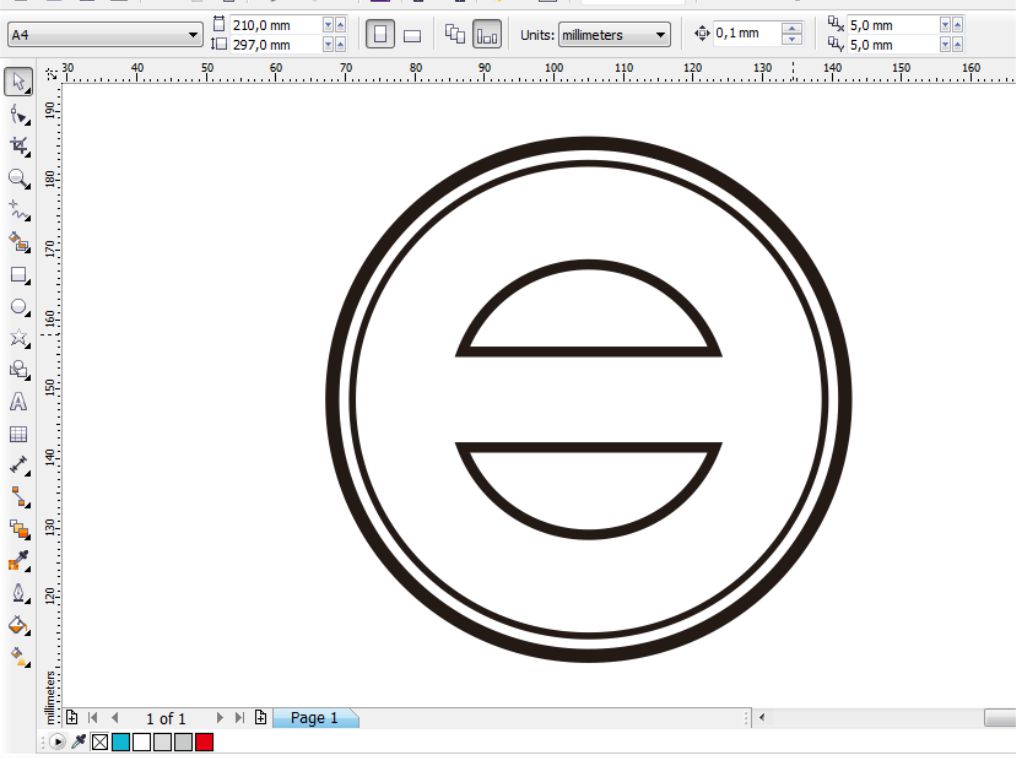Image resolution: width=1016 pixels, height=758 pixels.
Task: Select the Shape tool
Action: pos(19,115)
